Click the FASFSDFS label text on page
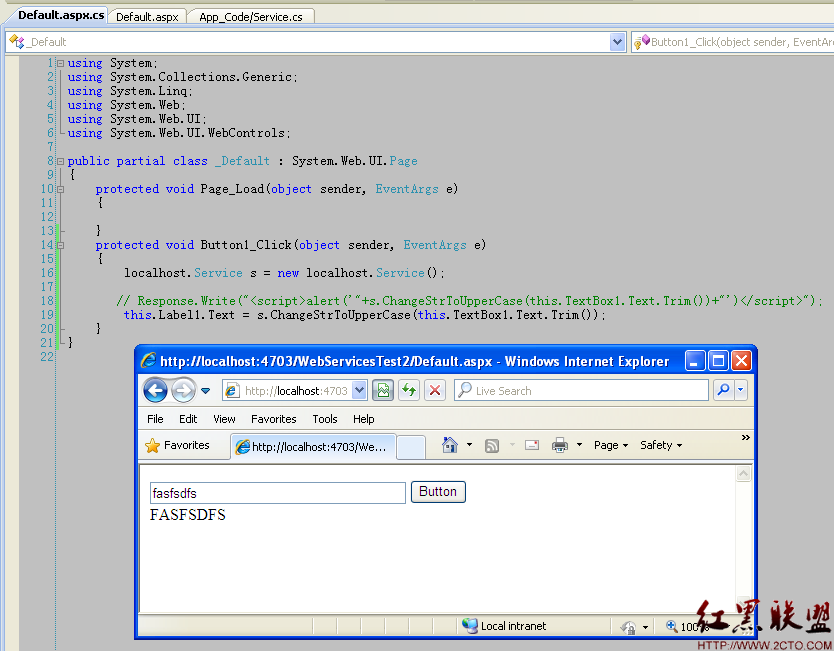 click(x=188, y=515)
